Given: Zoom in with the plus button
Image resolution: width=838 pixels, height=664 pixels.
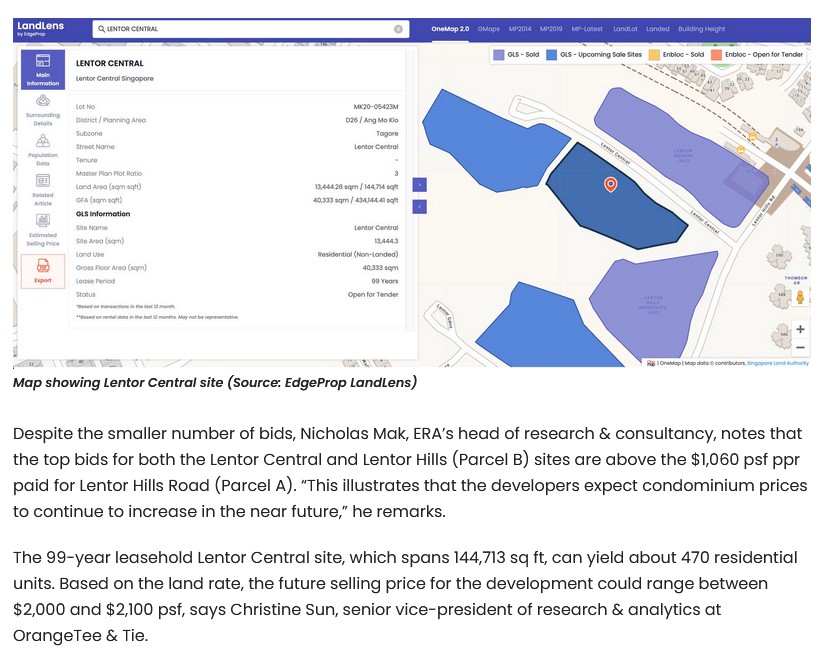Looking at the screenshot, I should [x=800, y=329].
